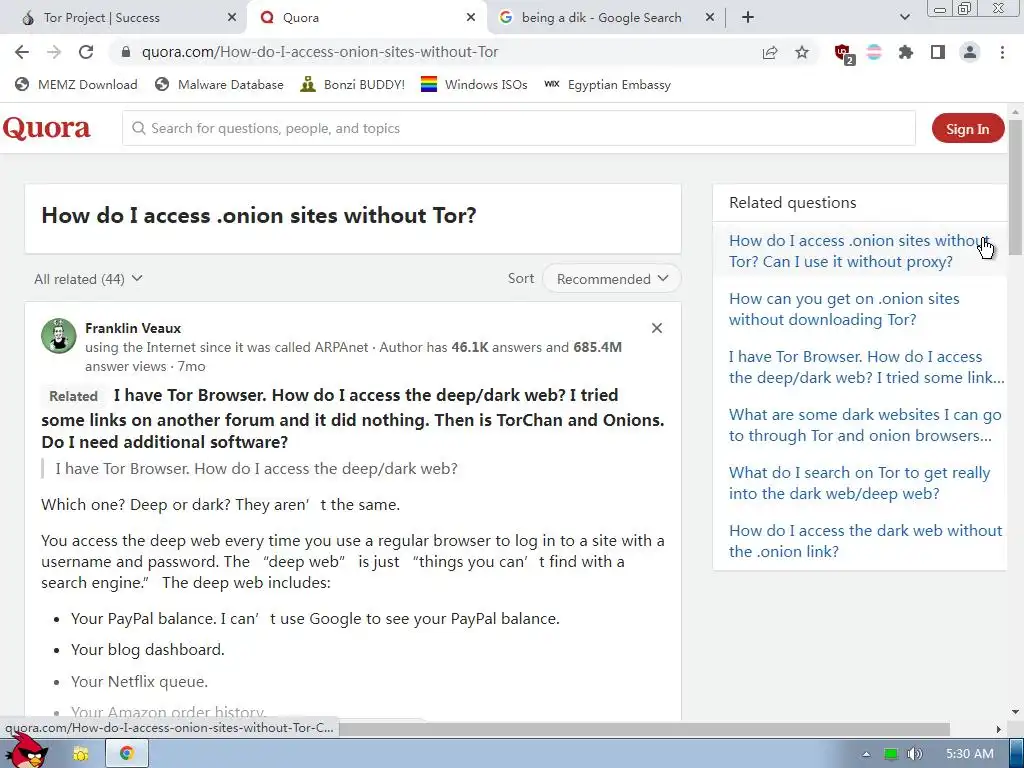1024x768 pixels.
Task: Close the Tor Project tab
Action: coord(232,18)
